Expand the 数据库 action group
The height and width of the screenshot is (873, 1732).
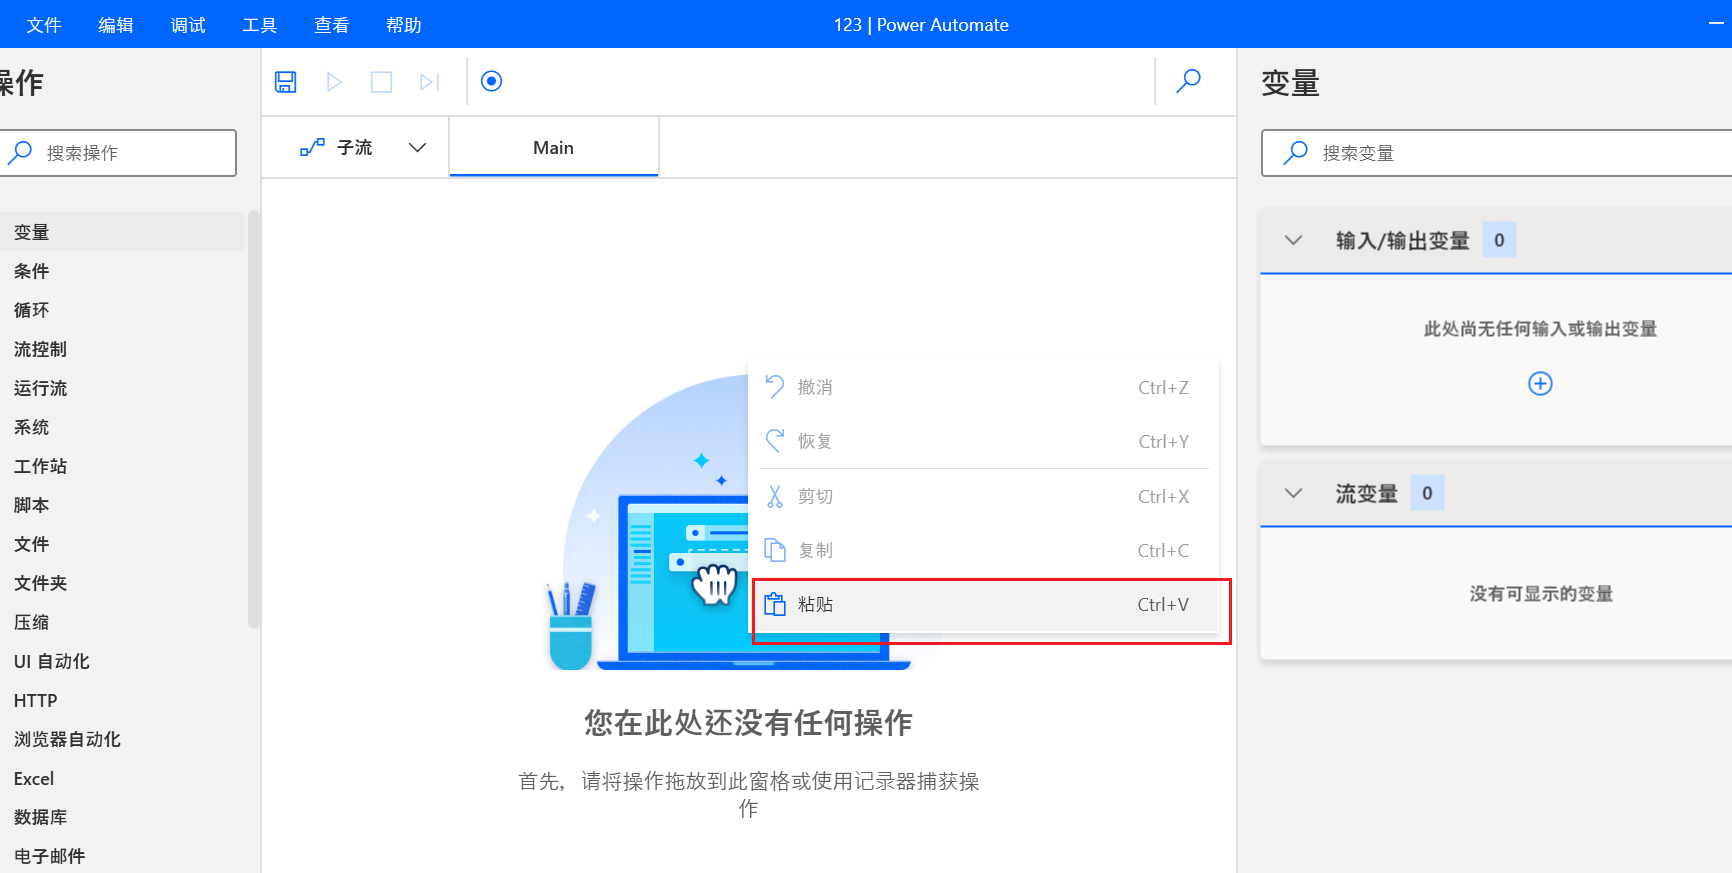(122, 817)
